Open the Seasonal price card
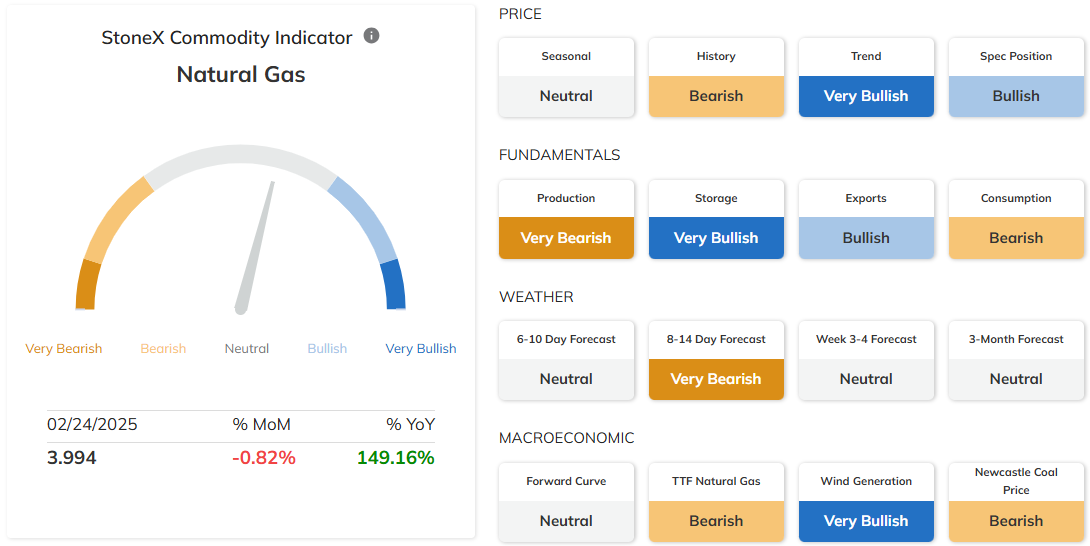 567,77
